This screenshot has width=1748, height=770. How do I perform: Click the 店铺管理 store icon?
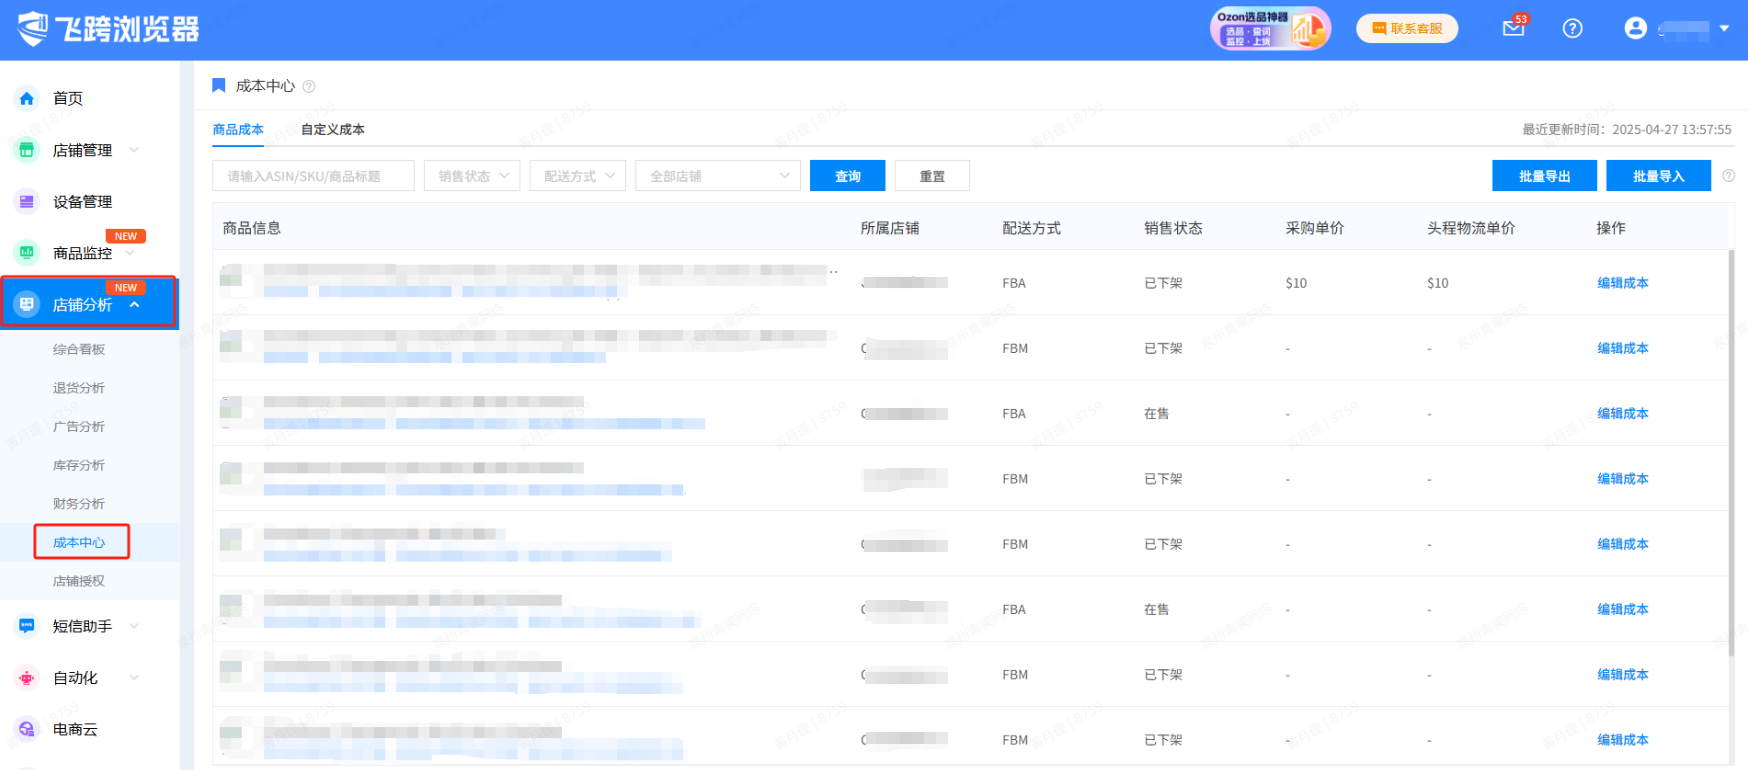tap(27, 150)
